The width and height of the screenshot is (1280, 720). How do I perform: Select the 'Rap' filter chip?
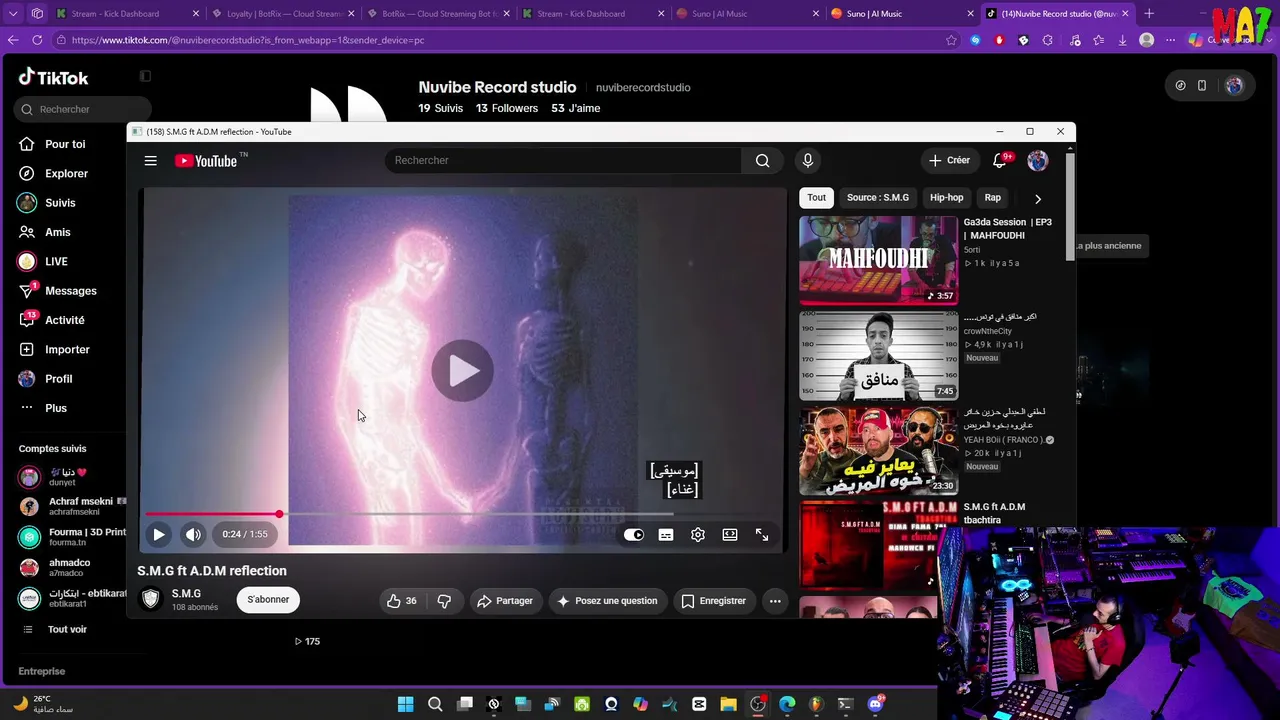(993, 198)
